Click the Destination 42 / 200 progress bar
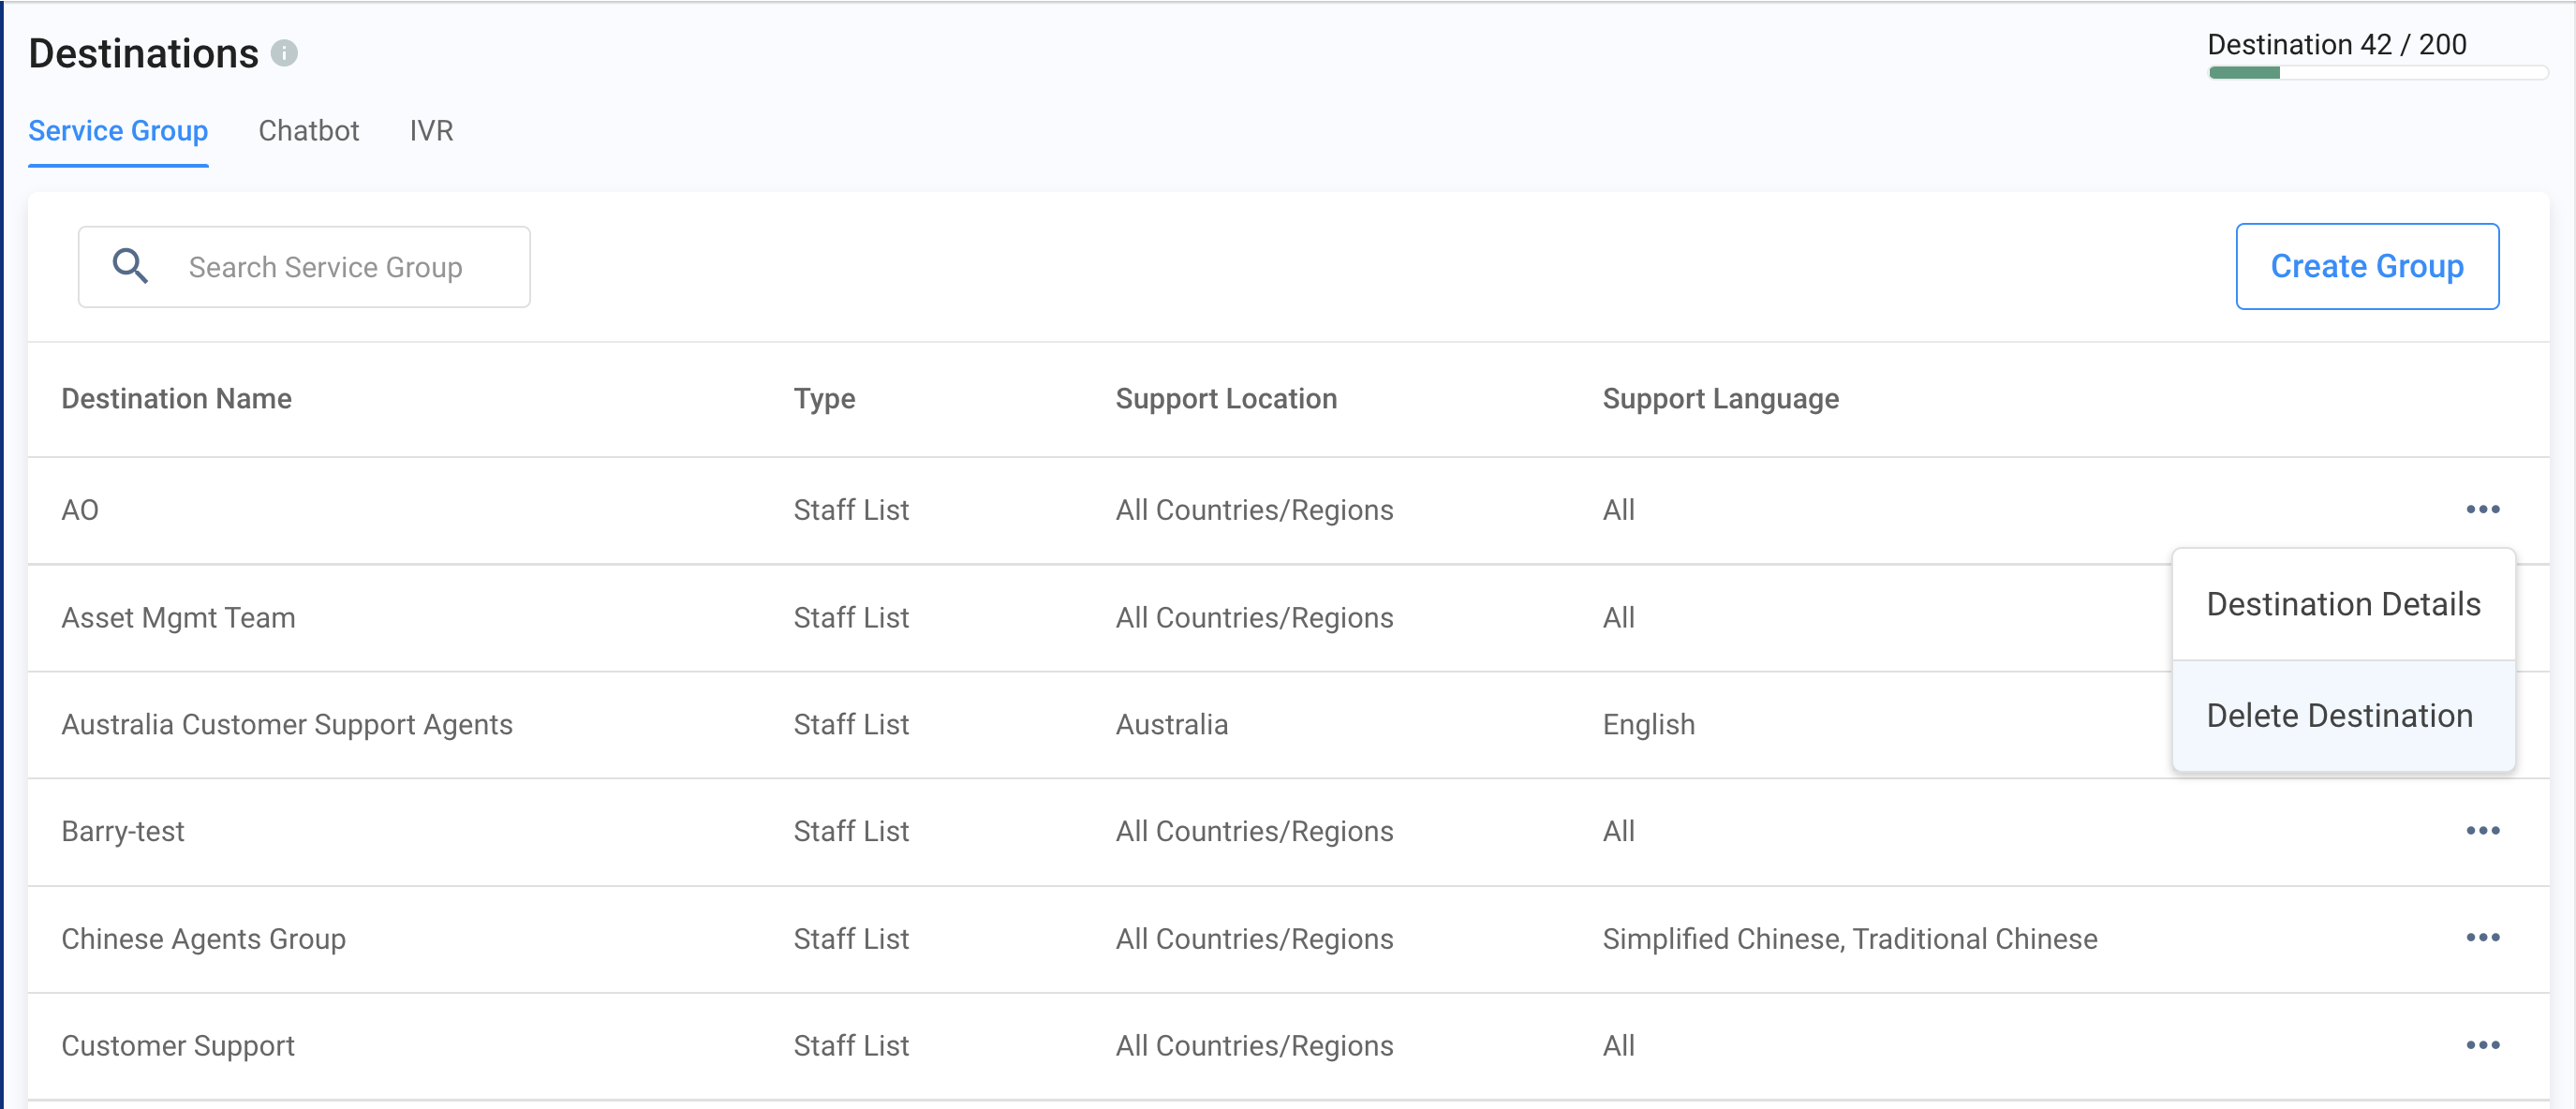Viewport: 2576px width, 1109px height. (x=2377, y=72)
